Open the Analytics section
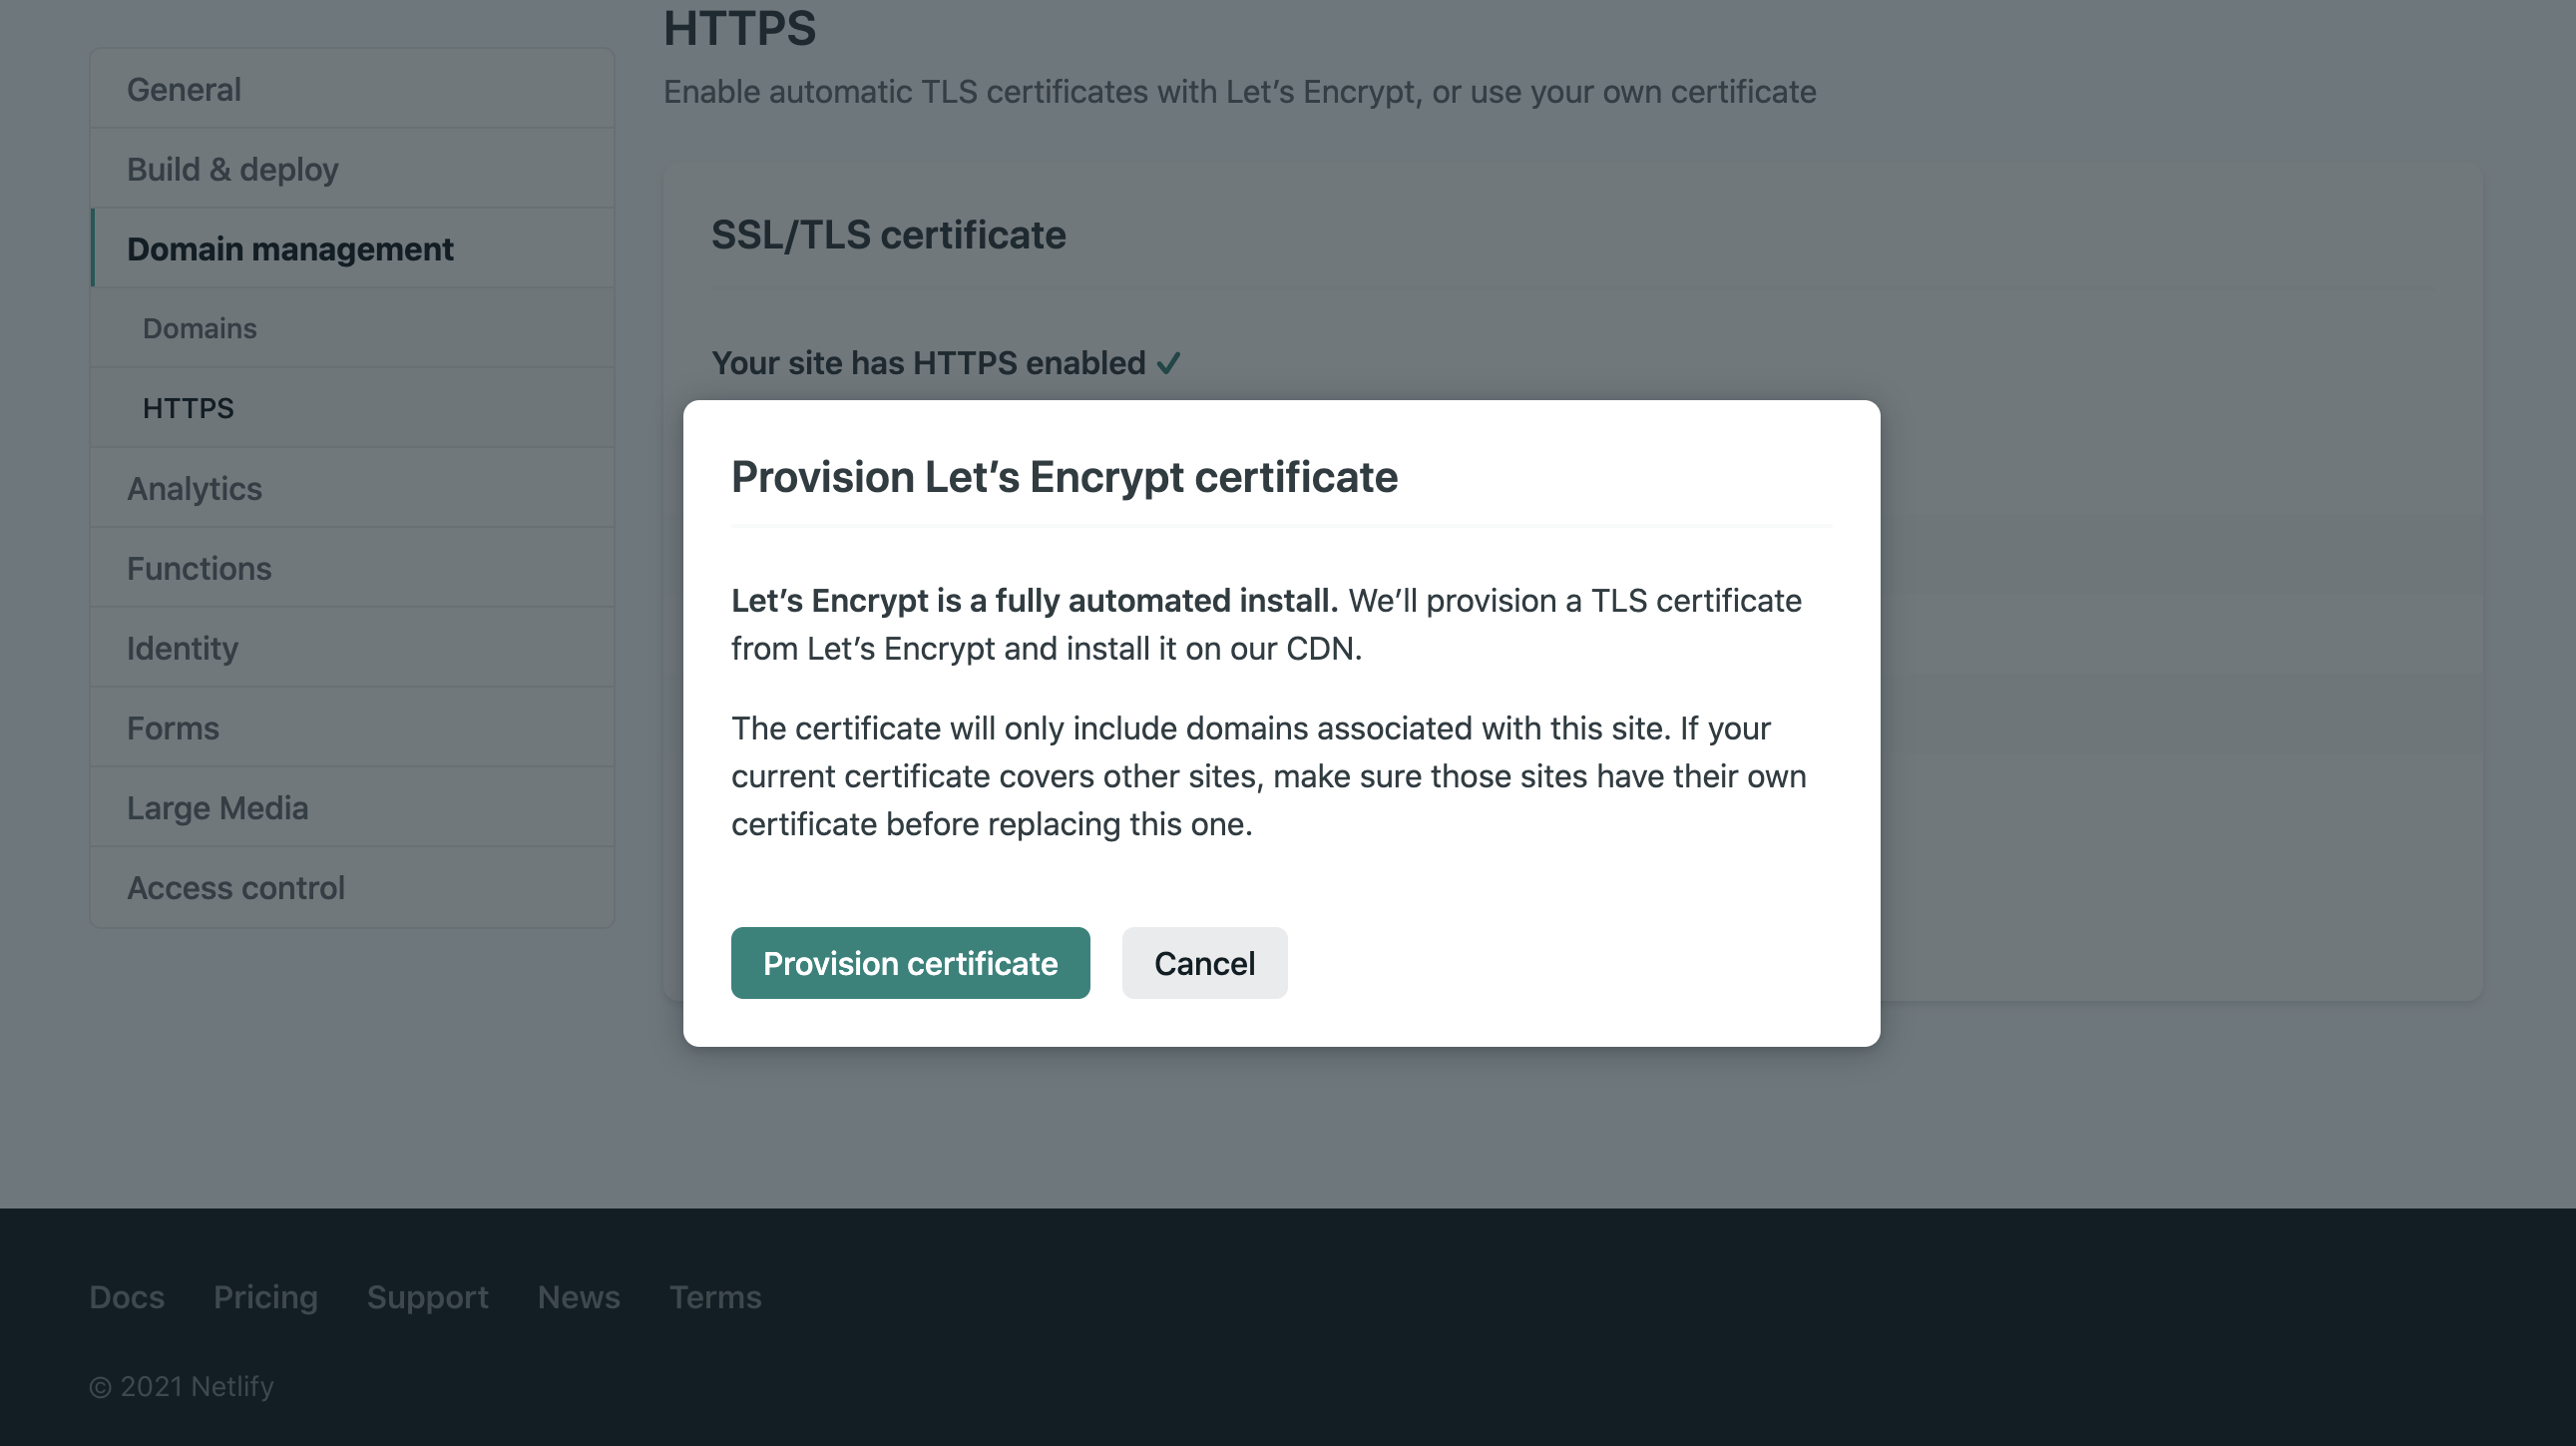 click(x=194, y=488)
